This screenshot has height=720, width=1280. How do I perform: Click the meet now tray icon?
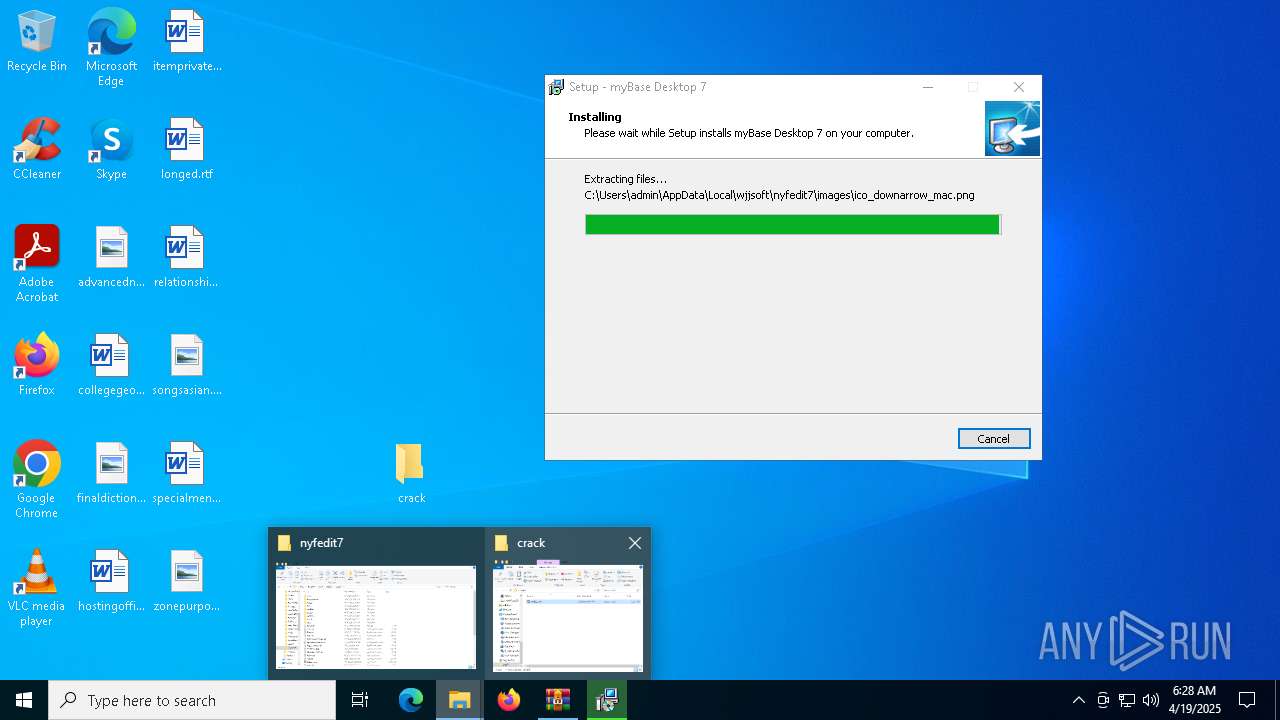point(1103,700)
